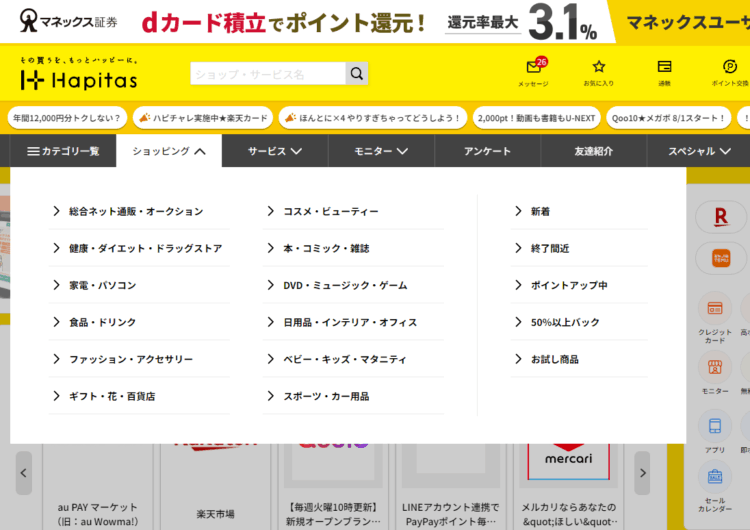Click ほんとに×4やりすぎちゃって pill
The image size is (750, 530).
click(373, 118)
